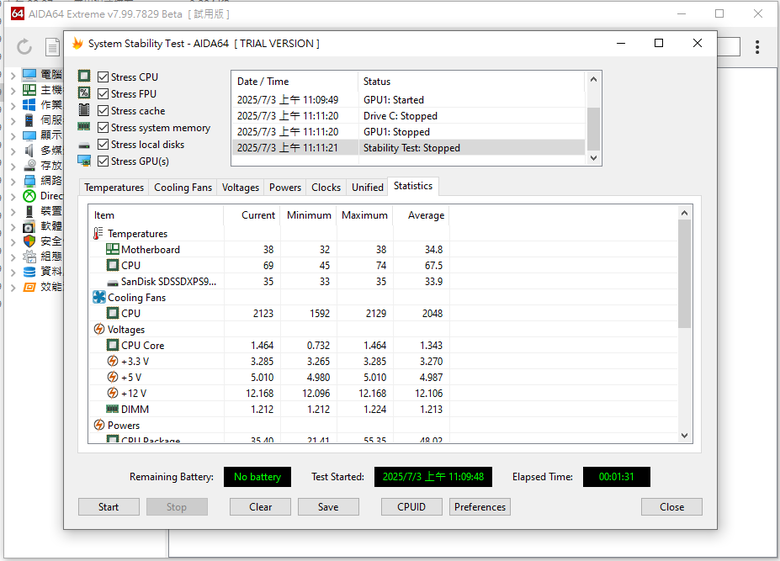Click the CPU chip icon beside Stress CPU
This screenshot has width=780, height=561.
[x=84, y=76]
